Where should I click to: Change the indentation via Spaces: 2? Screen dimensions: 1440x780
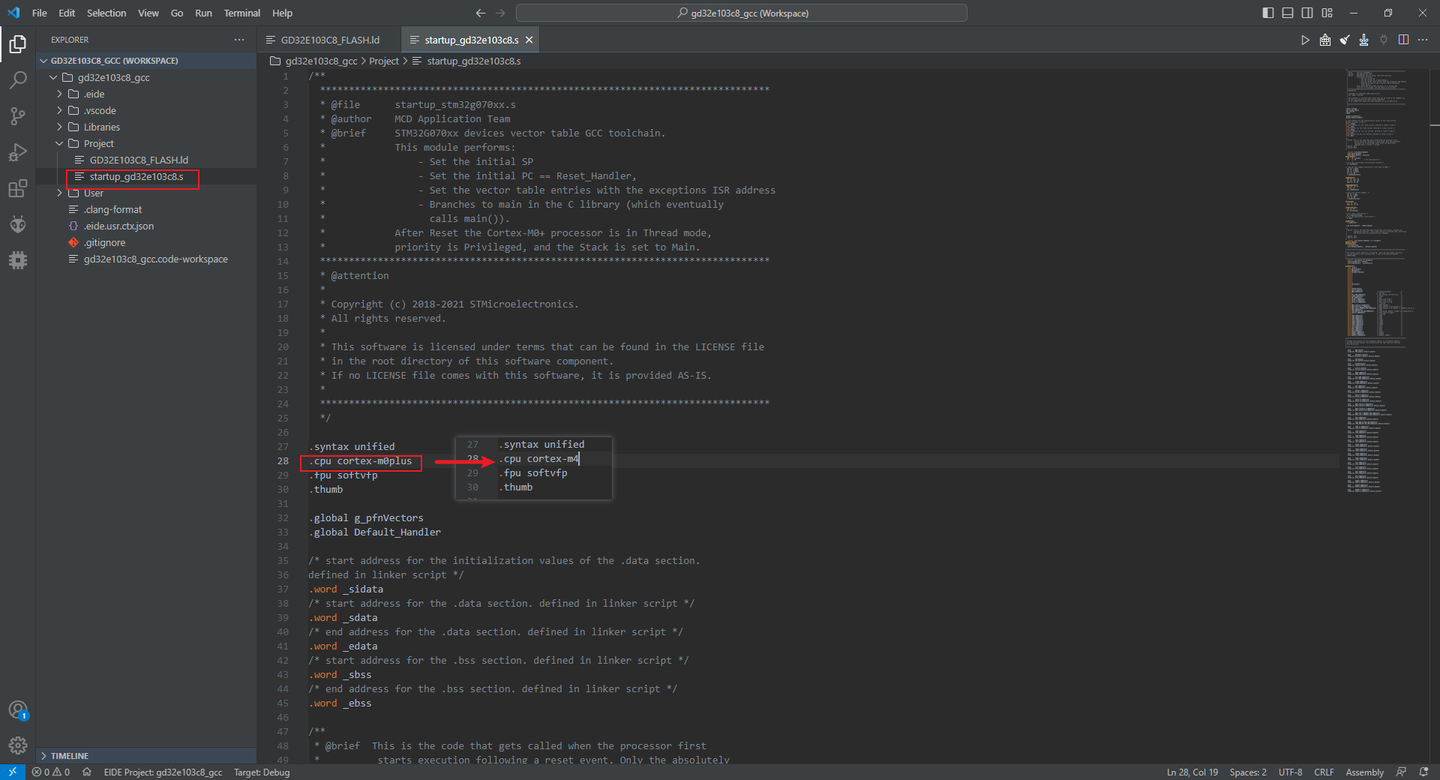(1247, 771)
